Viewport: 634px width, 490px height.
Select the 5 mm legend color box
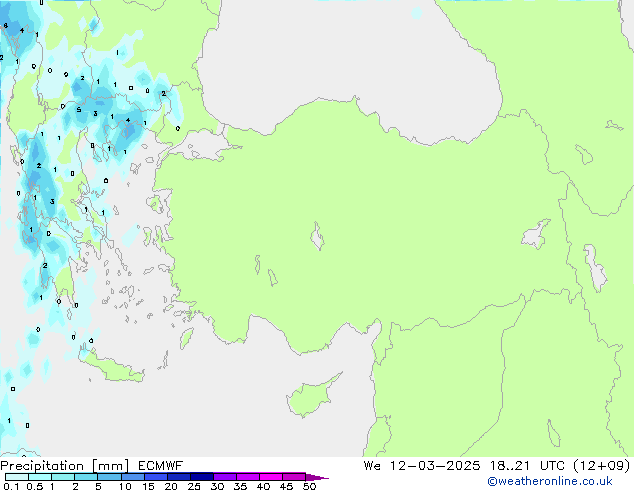(x=109, y=477)
